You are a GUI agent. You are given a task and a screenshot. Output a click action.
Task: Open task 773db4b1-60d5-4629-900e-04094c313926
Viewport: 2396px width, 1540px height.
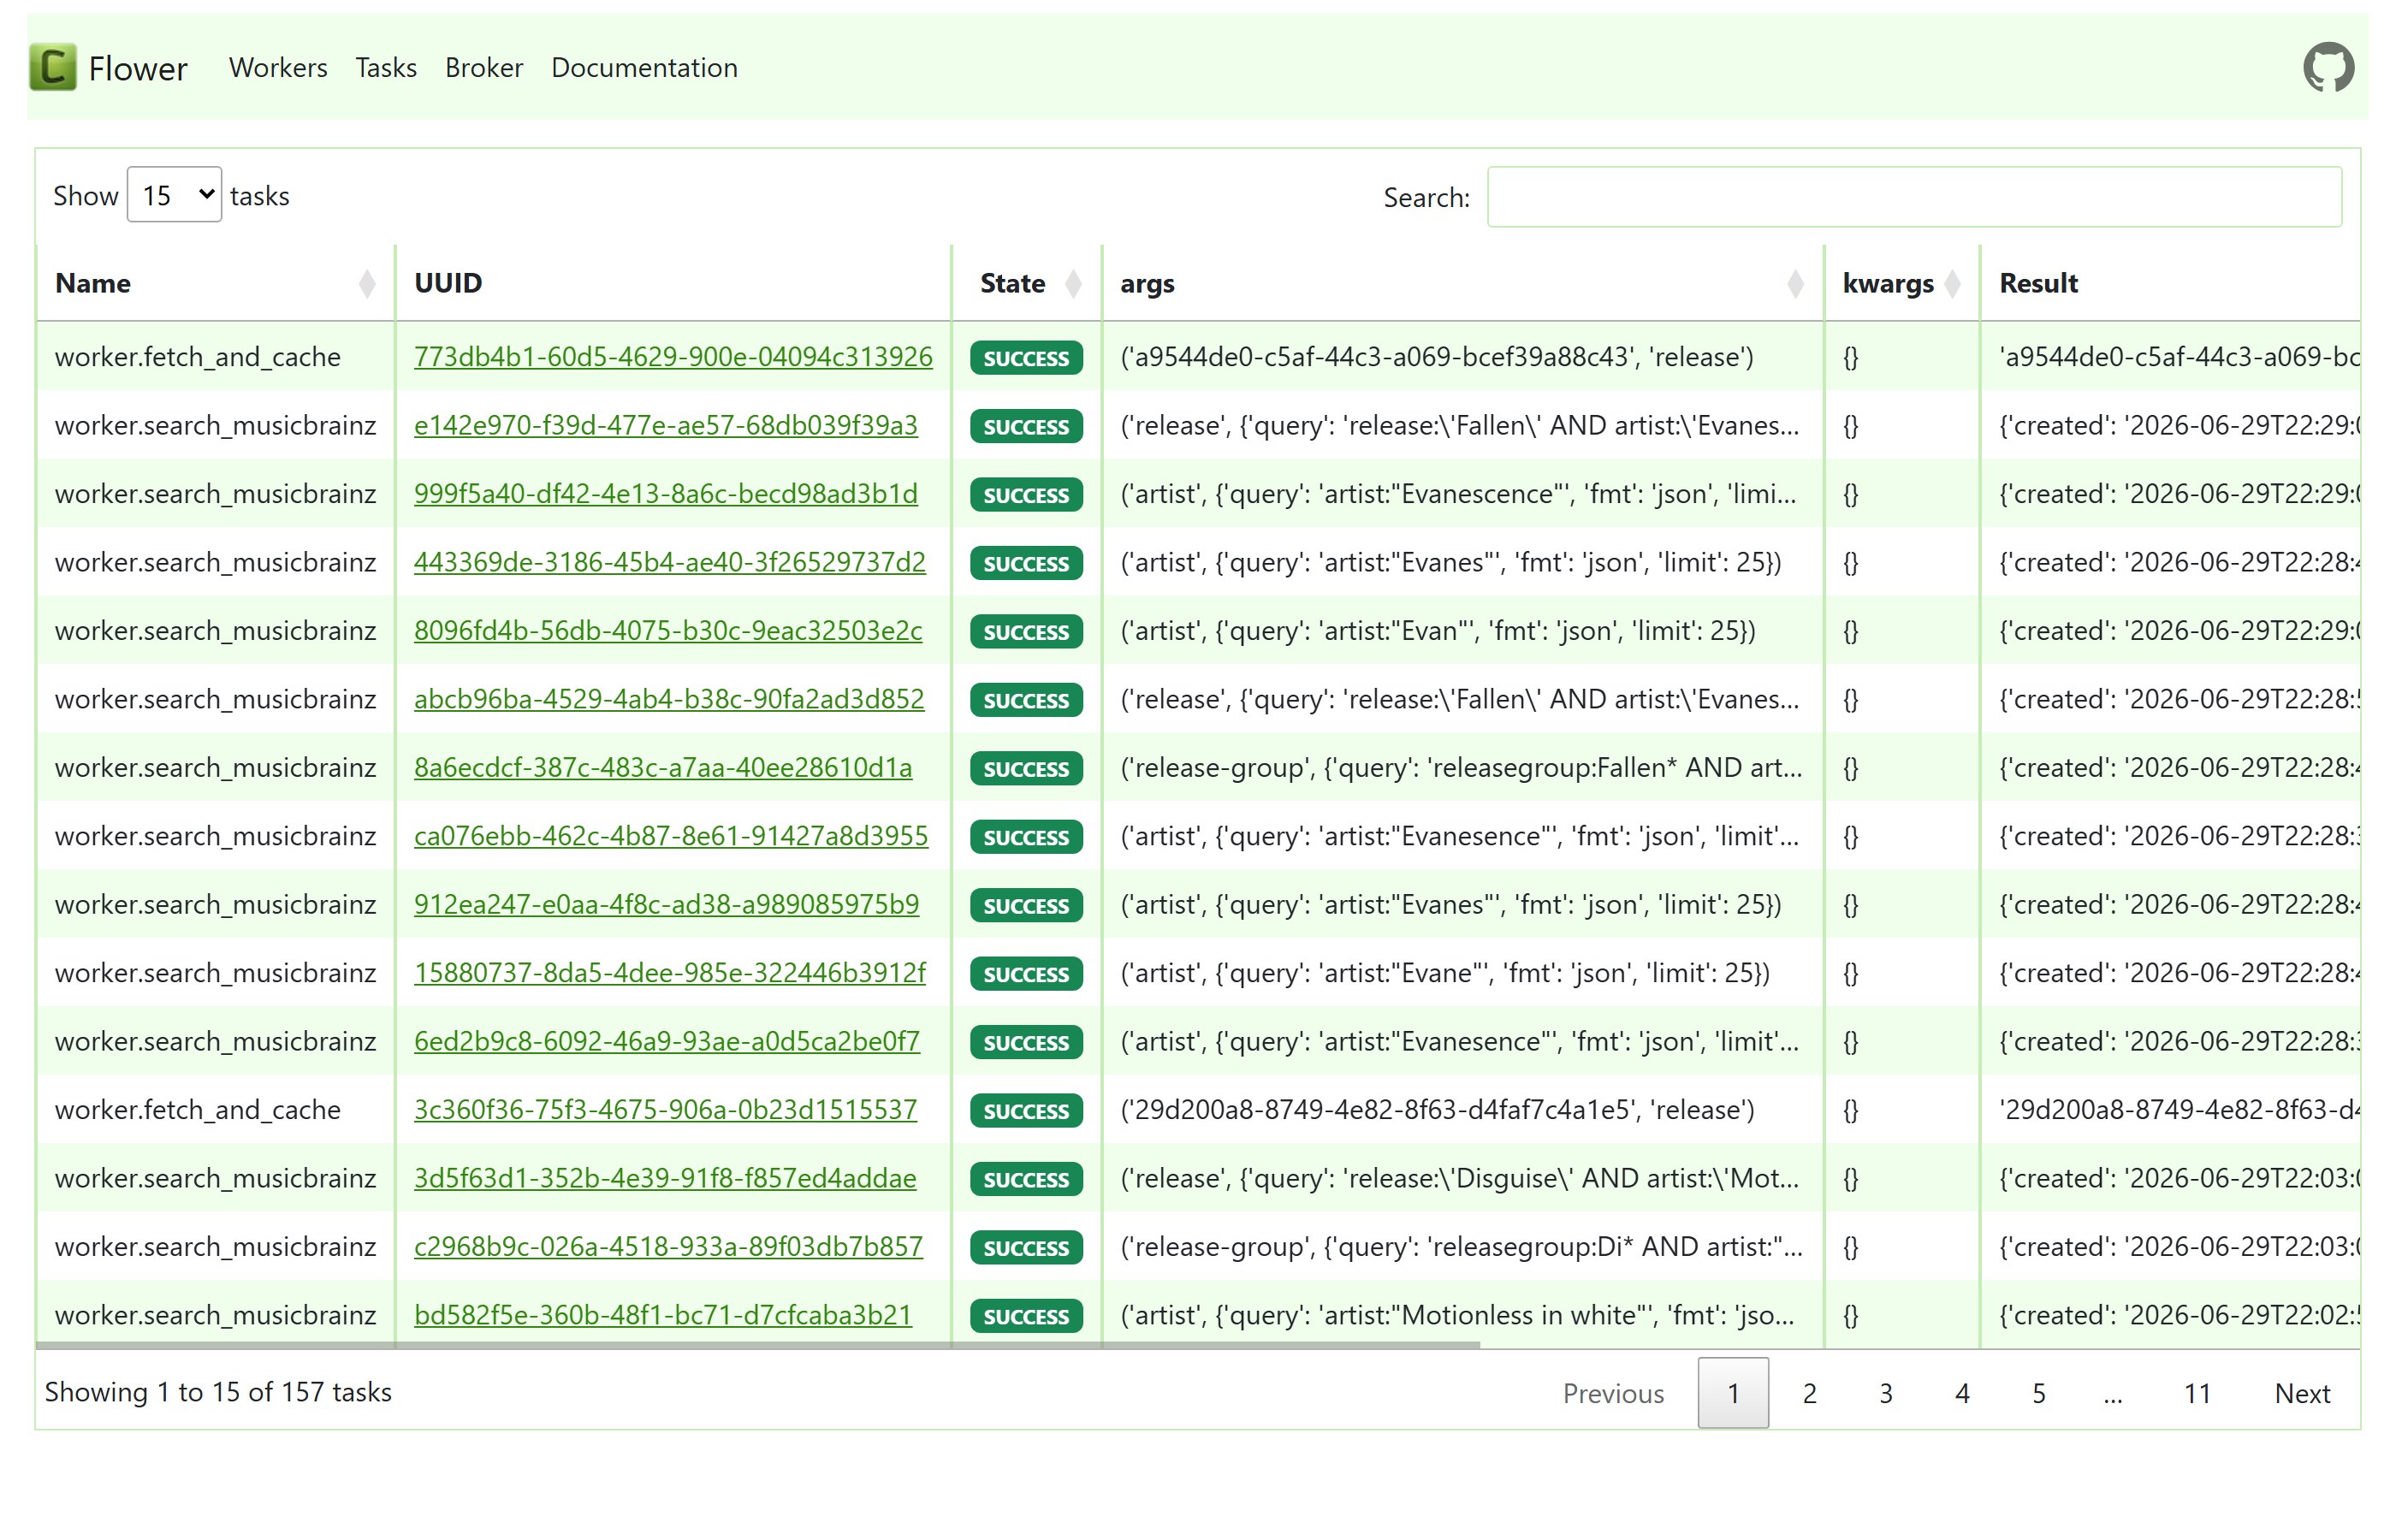673,357
